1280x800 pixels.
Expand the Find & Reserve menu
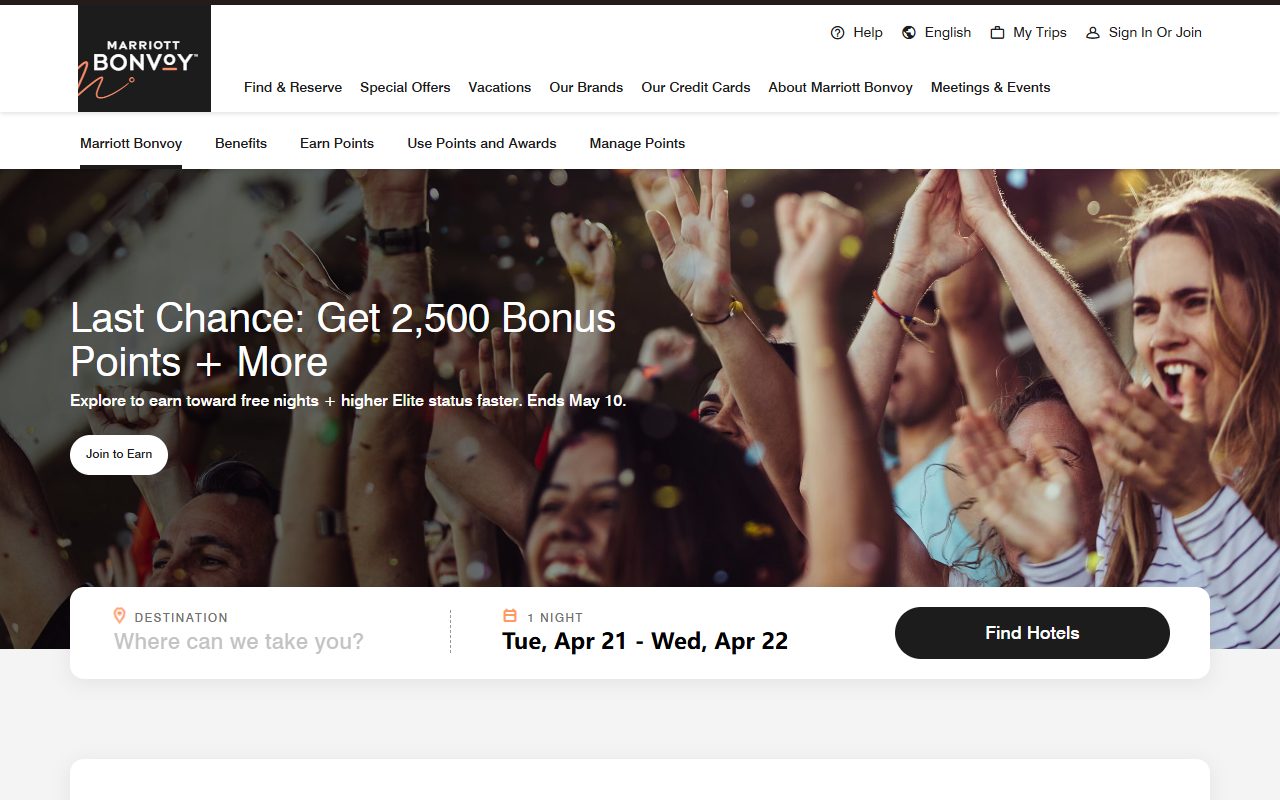(292, 88)
